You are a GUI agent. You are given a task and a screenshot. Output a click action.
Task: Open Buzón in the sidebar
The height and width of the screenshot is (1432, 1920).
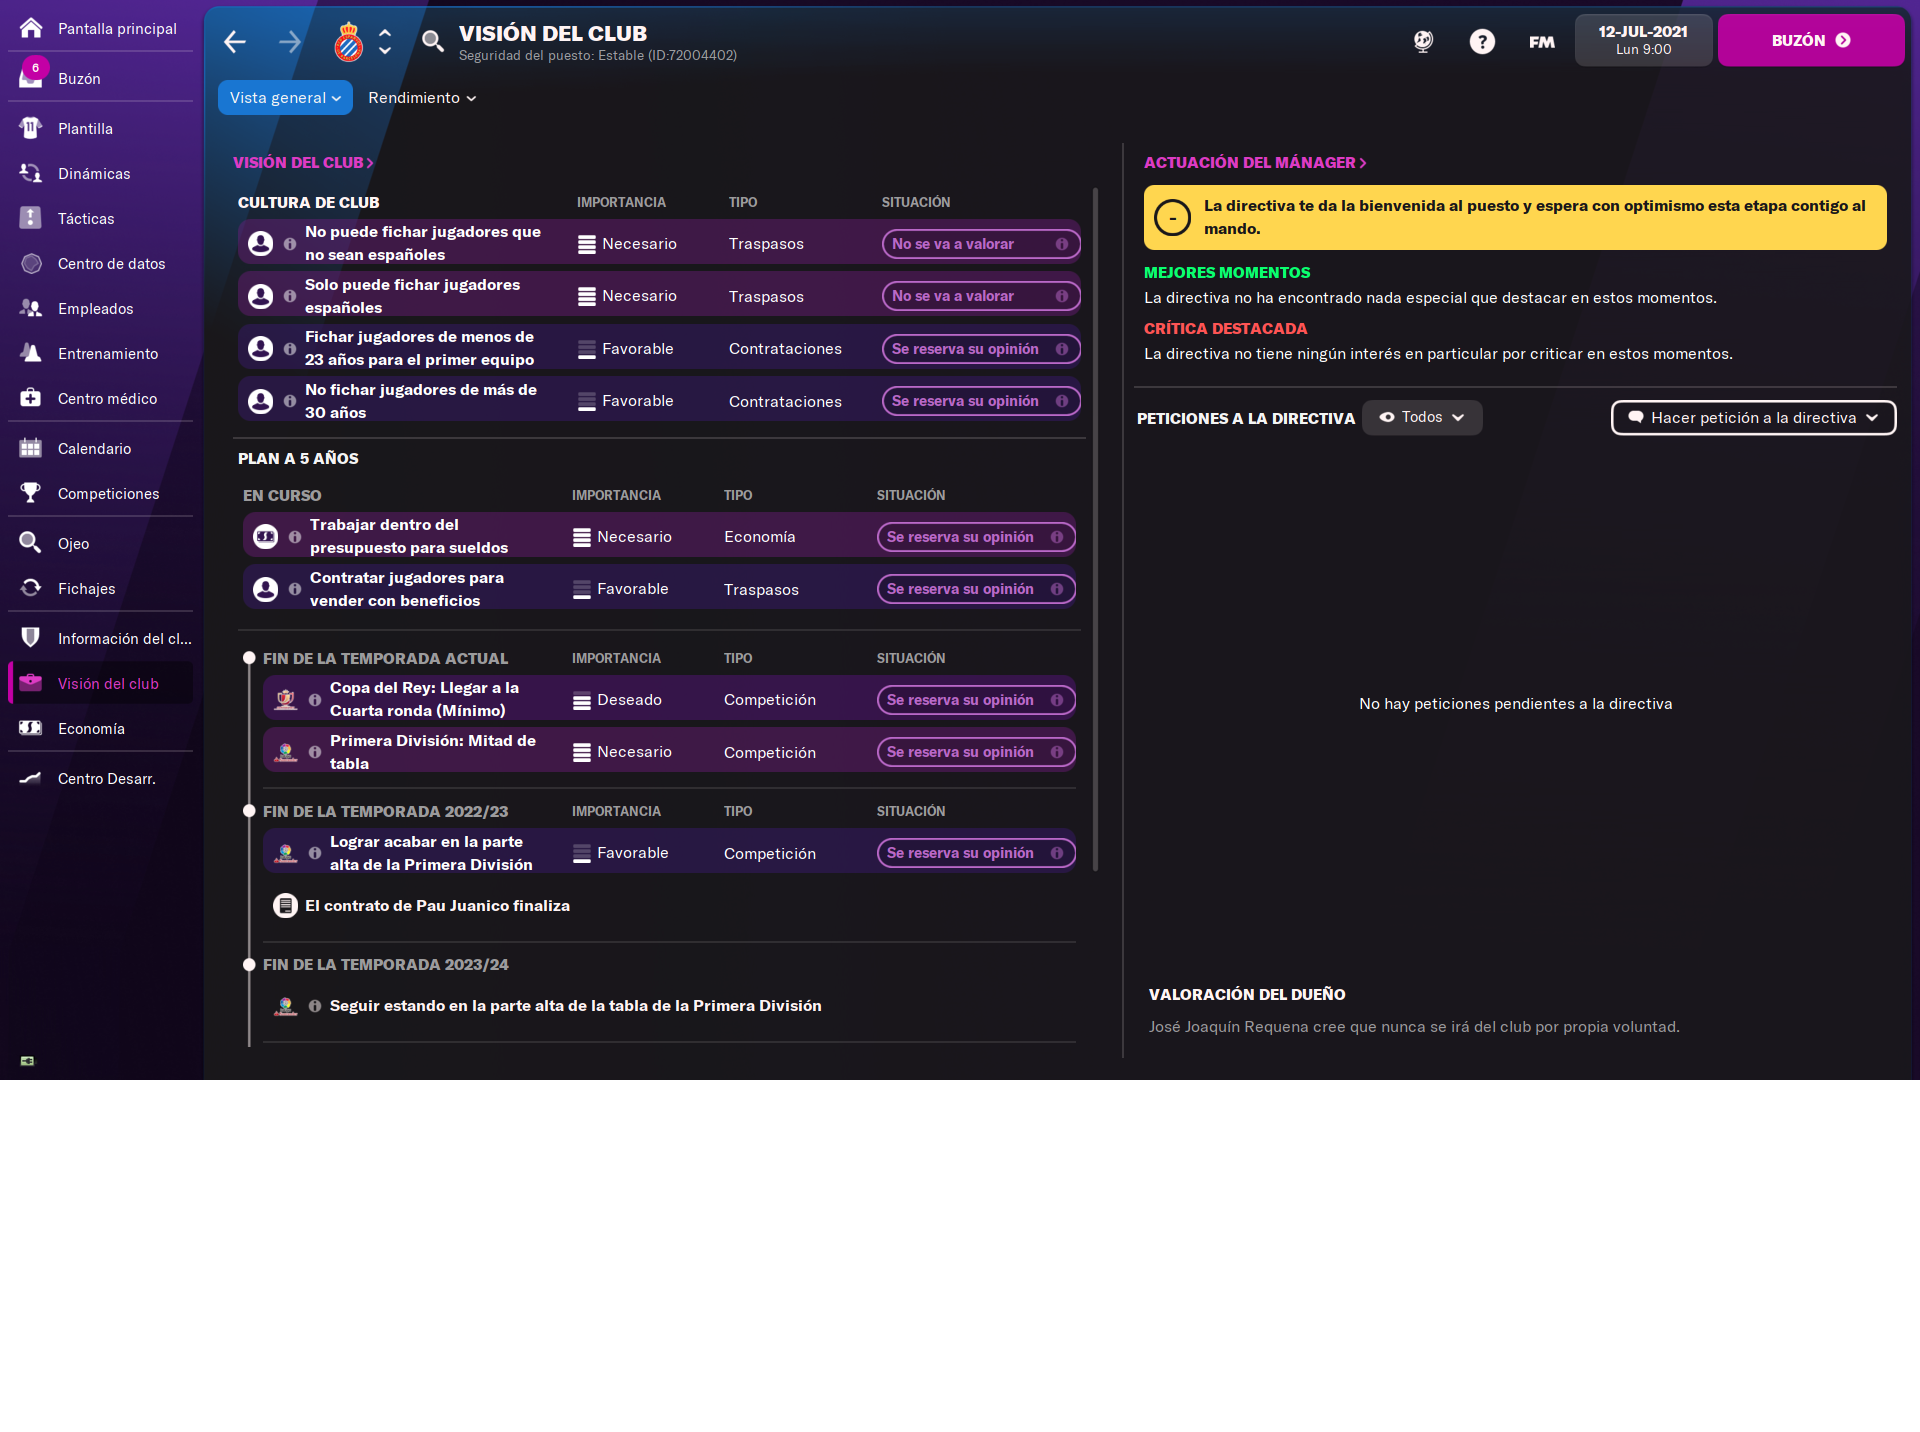pyautogui.click(x=100, y=78)
